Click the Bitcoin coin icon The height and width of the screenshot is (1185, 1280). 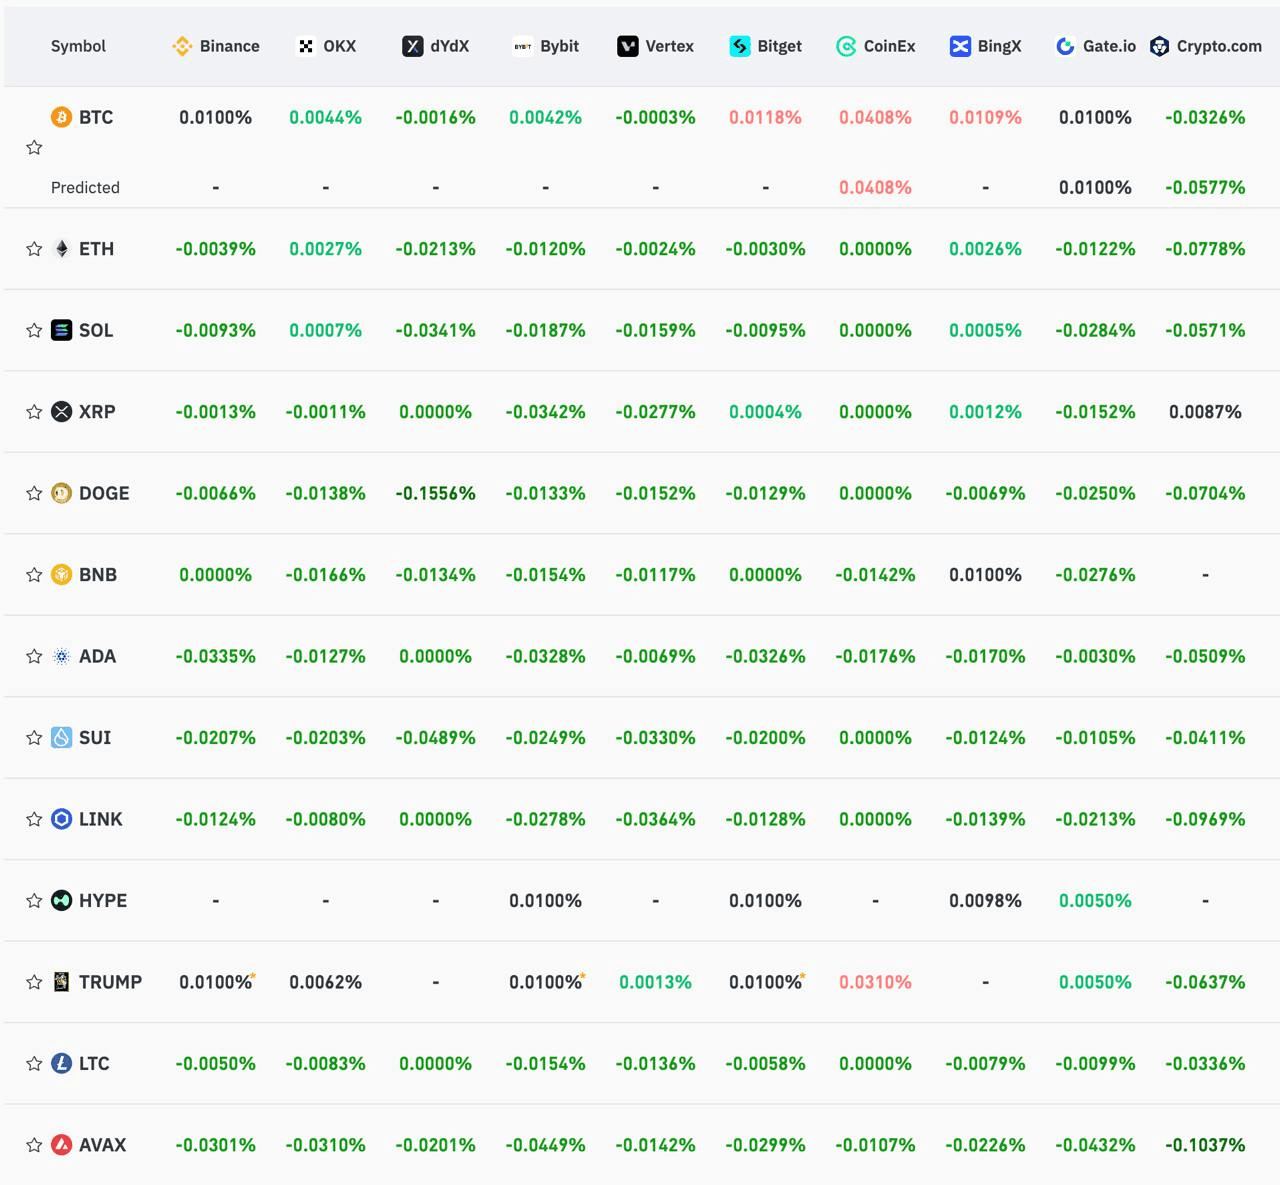click(62, 117)
